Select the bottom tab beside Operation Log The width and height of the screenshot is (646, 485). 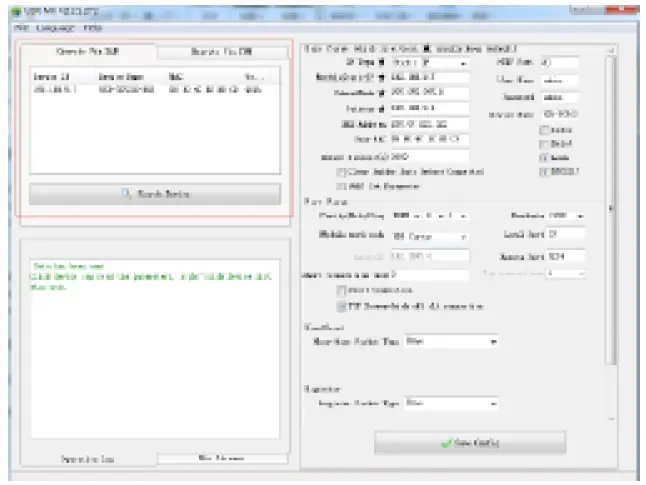coord(222,458)
